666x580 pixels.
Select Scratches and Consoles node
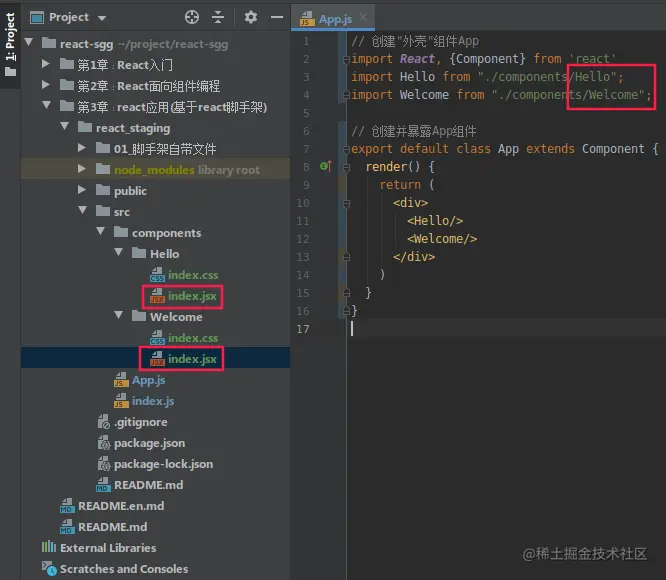click(124, 569)
